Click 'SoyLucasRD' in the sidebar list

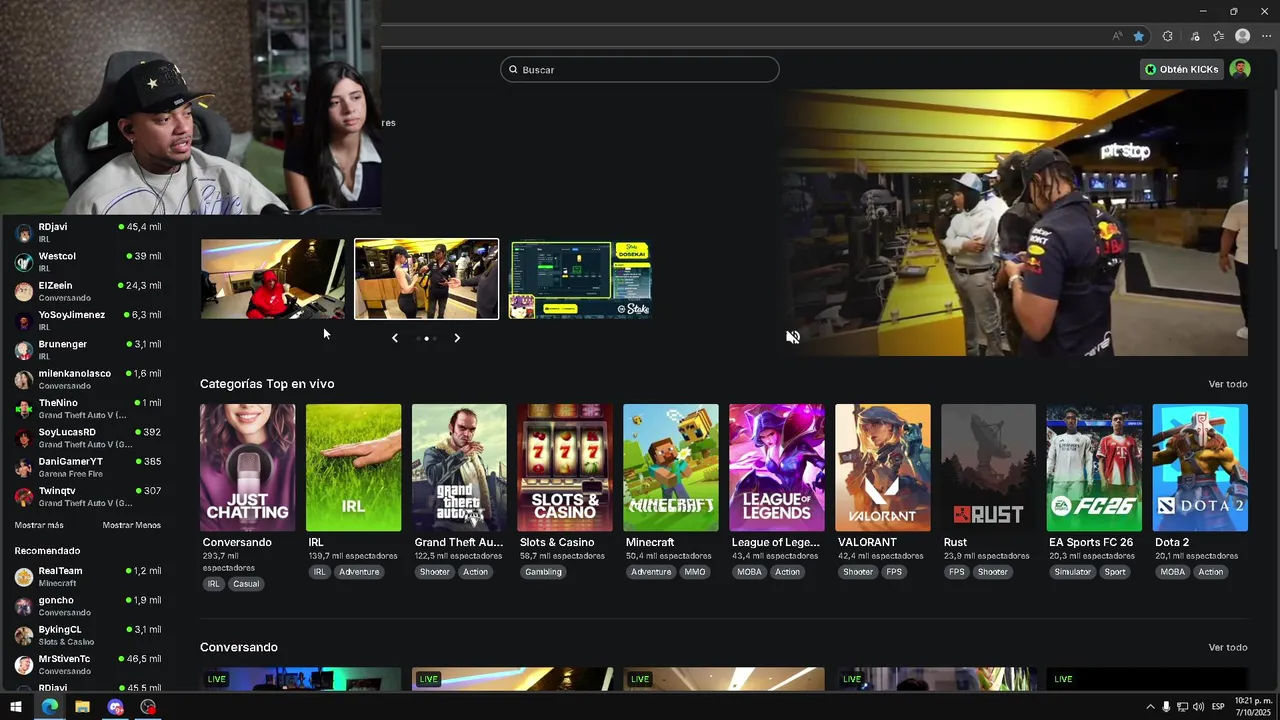(x=67, y=432)
